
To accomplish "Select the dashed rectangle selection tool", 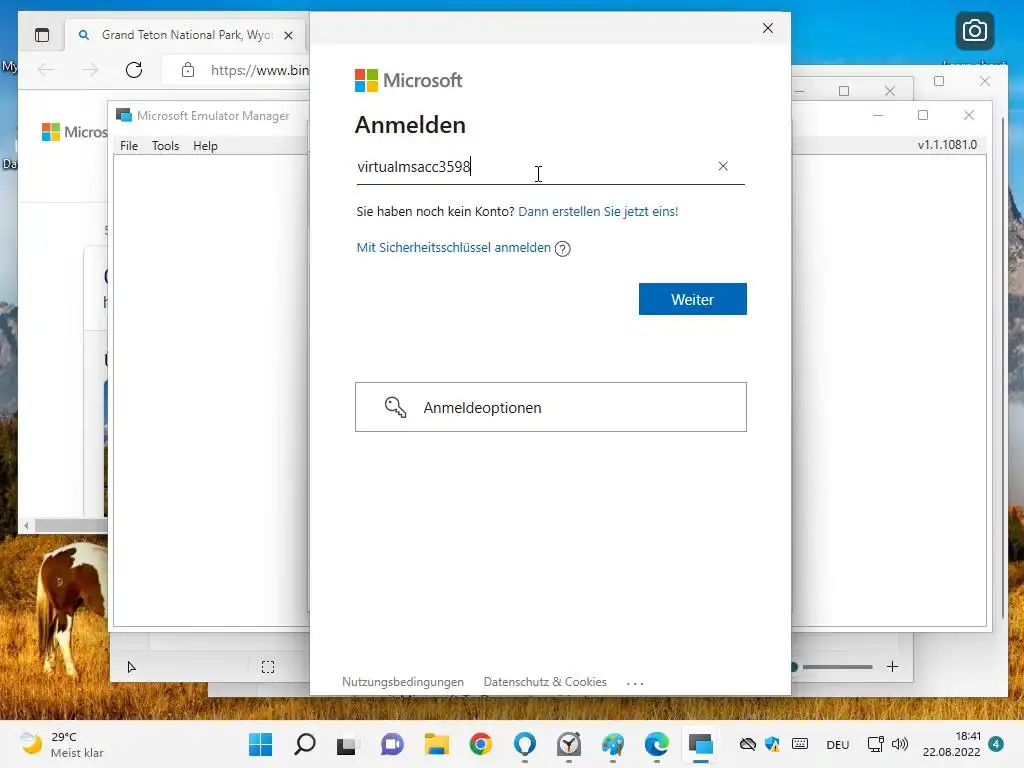I will tap(268, 667).
